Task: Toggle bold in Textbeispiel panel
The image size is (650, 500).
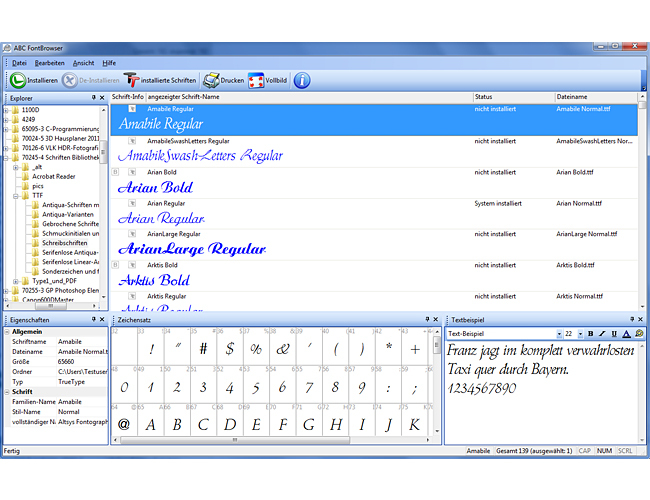Action: click(590, 333)
